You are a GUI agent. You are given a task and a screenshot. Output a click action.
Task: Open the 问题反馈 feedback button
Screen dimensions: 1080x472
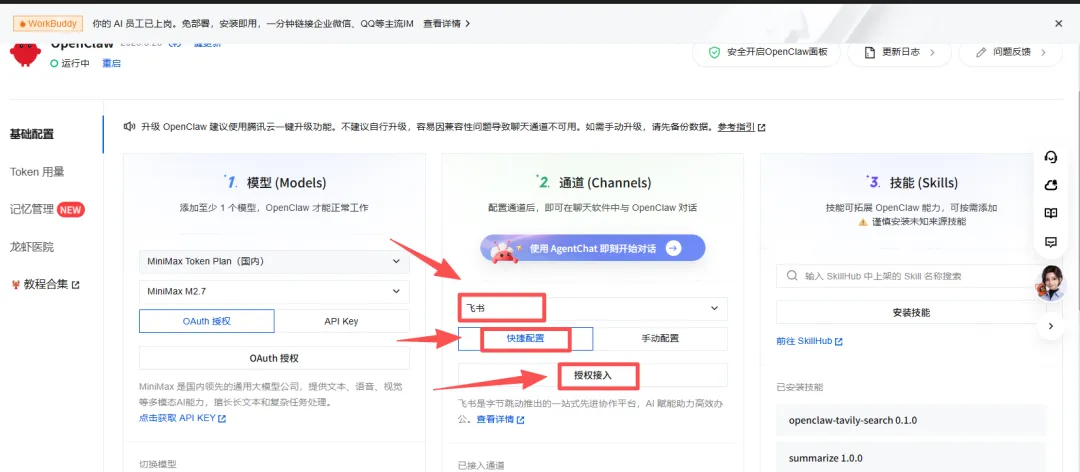(x=1010, y=52)
